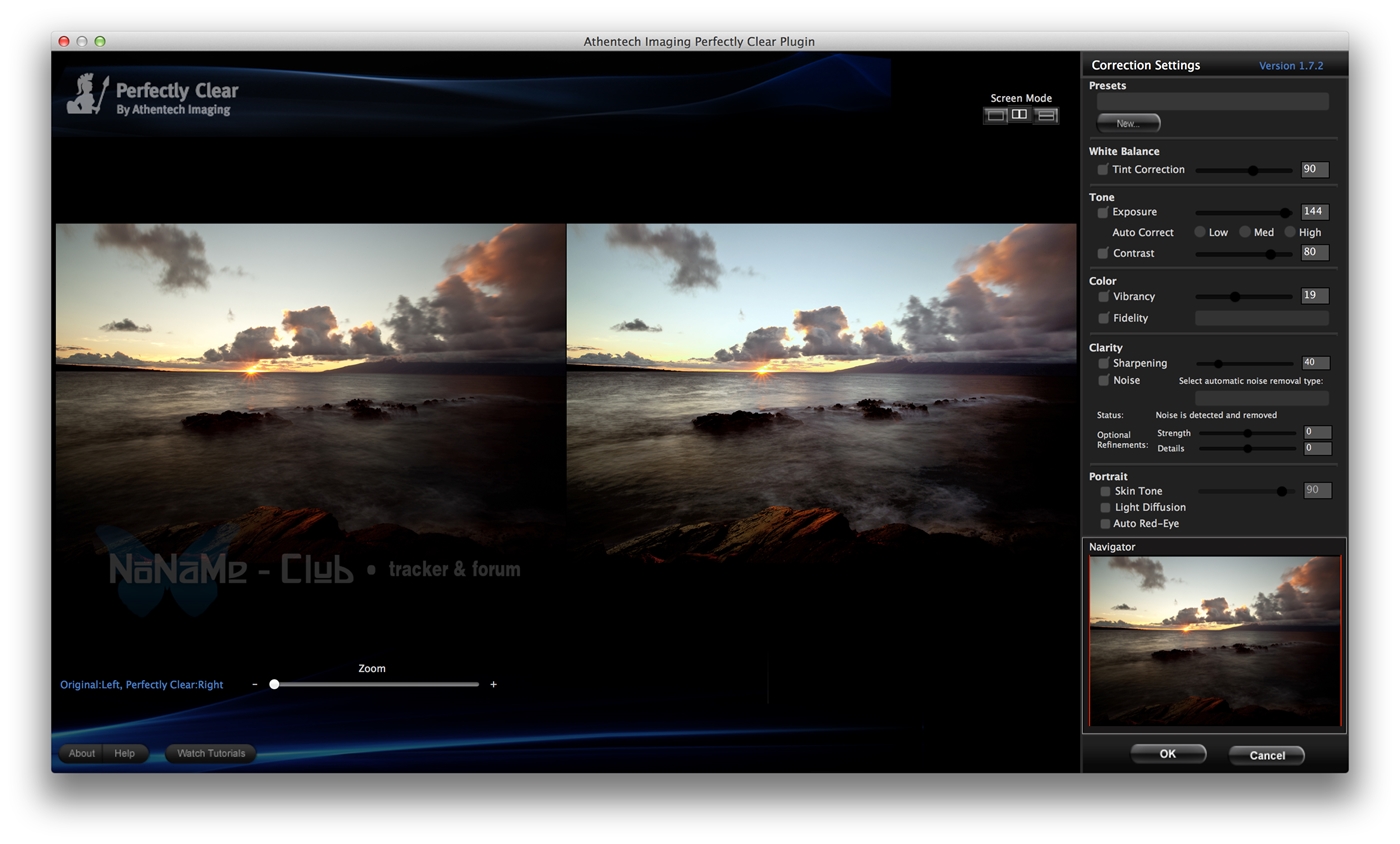Click 'Original:Left, Perfectly Clear:Right' label

(141, 685)
